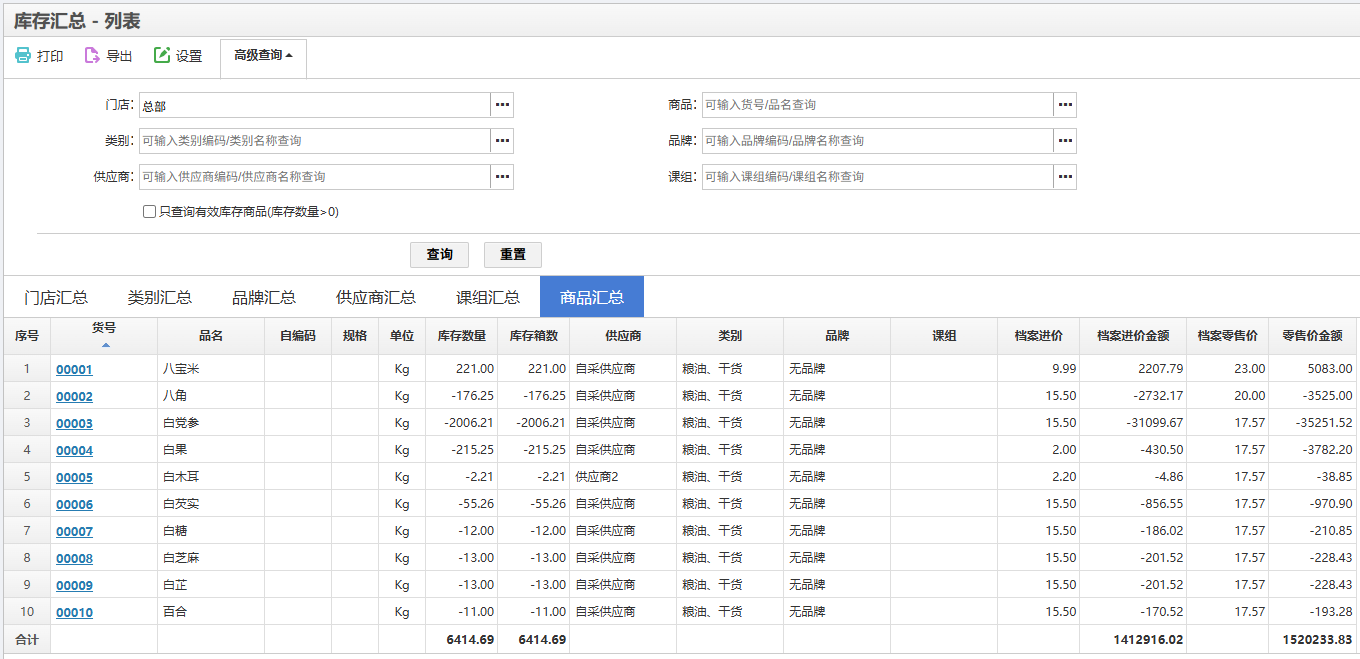This screenshot has height=659, width=1360.
Task: Open product link 00005
Action: click(74, 477)
